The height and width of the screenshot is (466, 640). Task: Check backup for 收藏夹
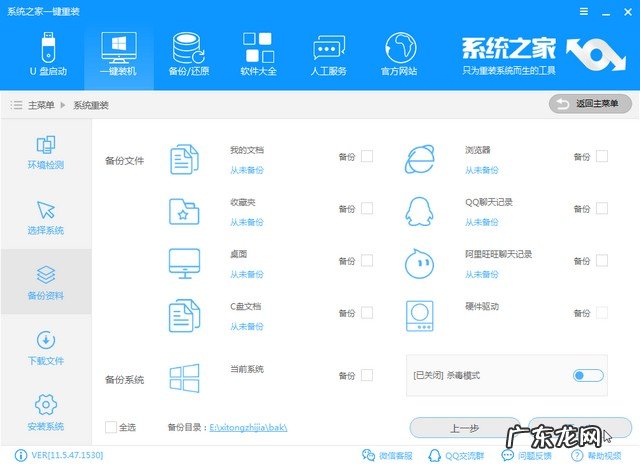pos(367,208)
